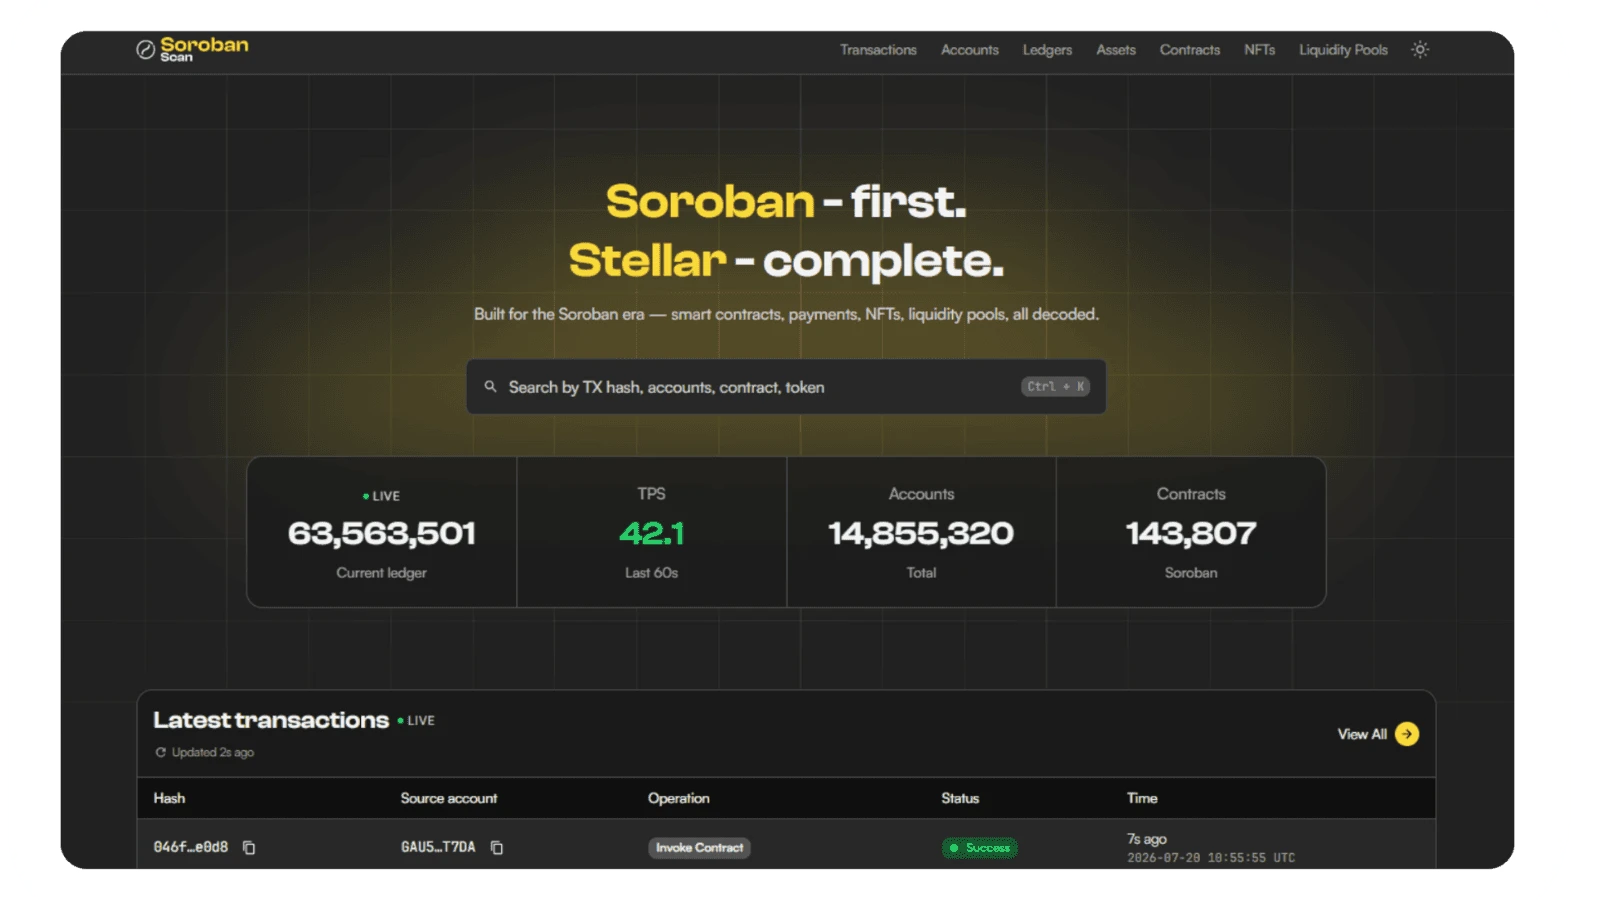The height and width of the screenshot is (900, 1600).
Task: Click the LIVE indicator beside Latest transactions
Action: pyautogui.click(x=416, y=720)
